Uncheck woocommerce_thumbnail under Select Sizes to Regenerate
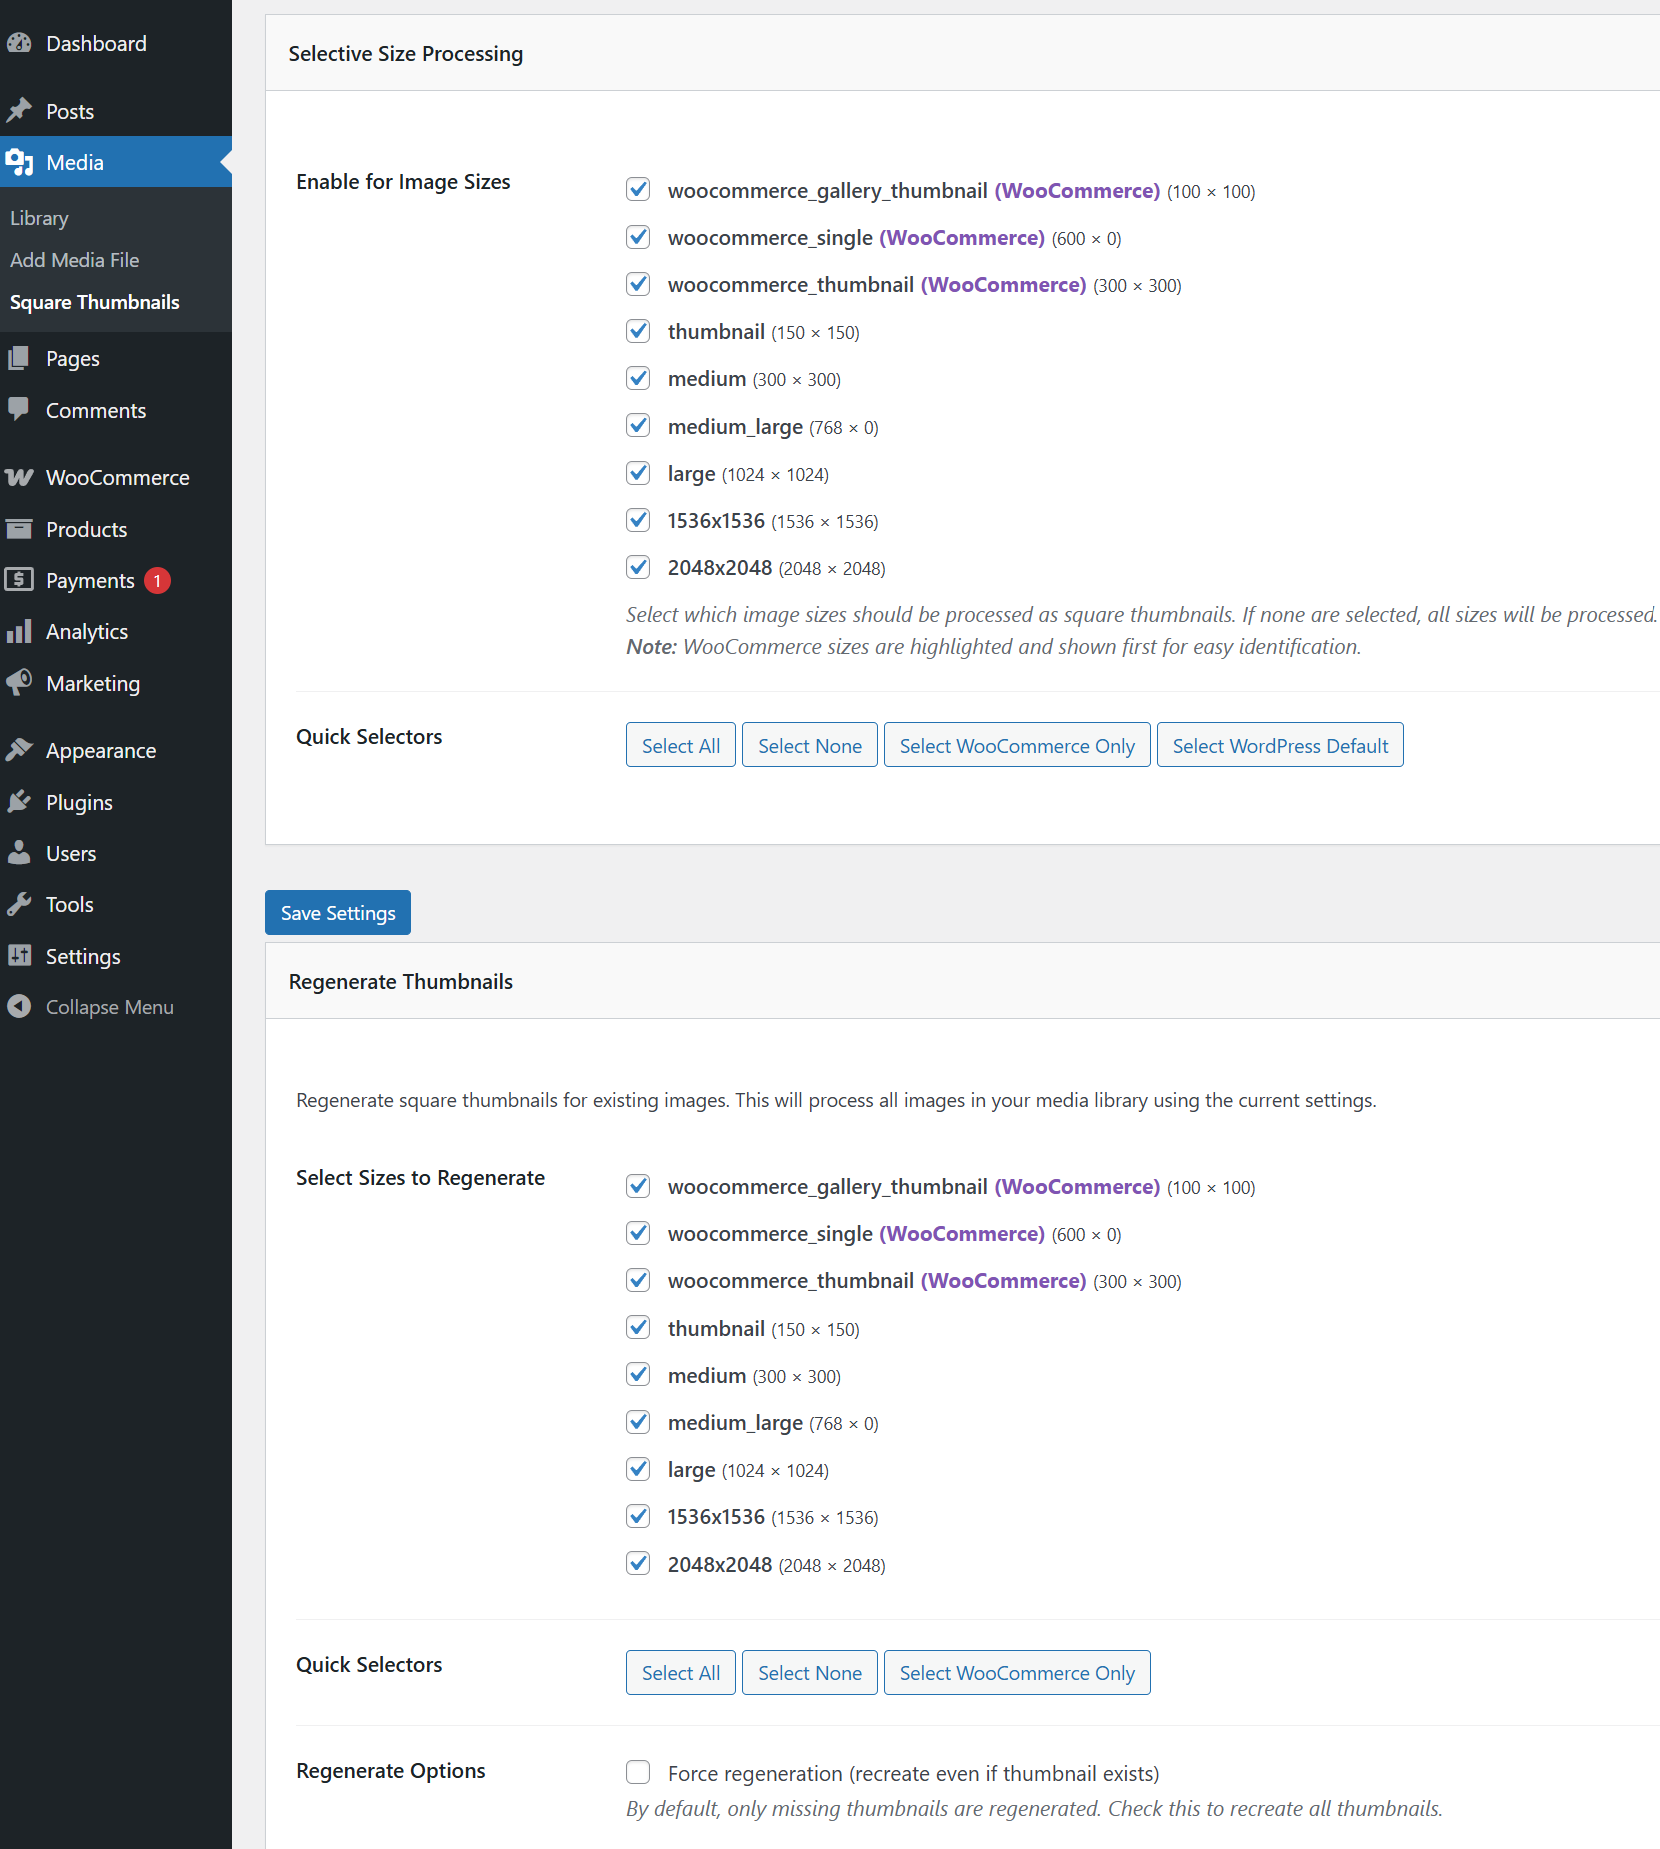The image size is (1660, 1849). 638,1280
